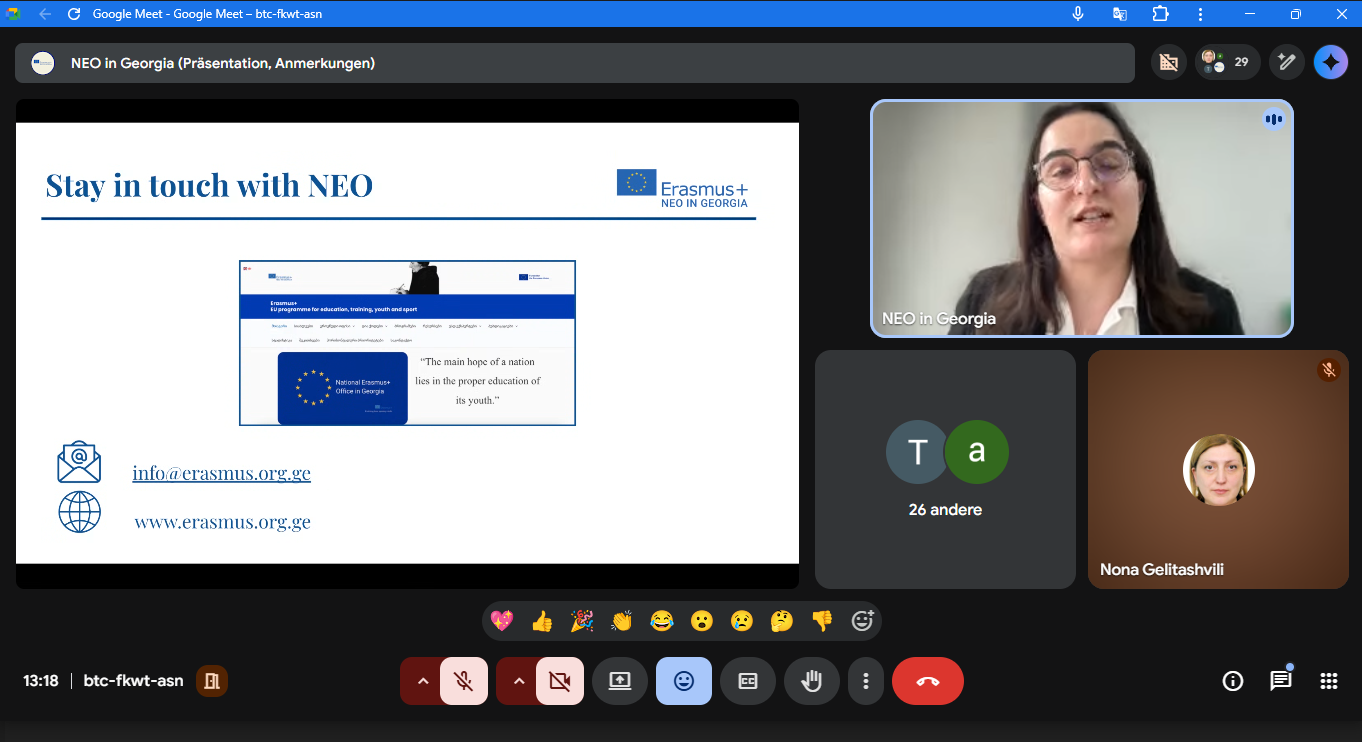
Task: Open the Gemini sparkle icon
Action: click(1330, 62)
